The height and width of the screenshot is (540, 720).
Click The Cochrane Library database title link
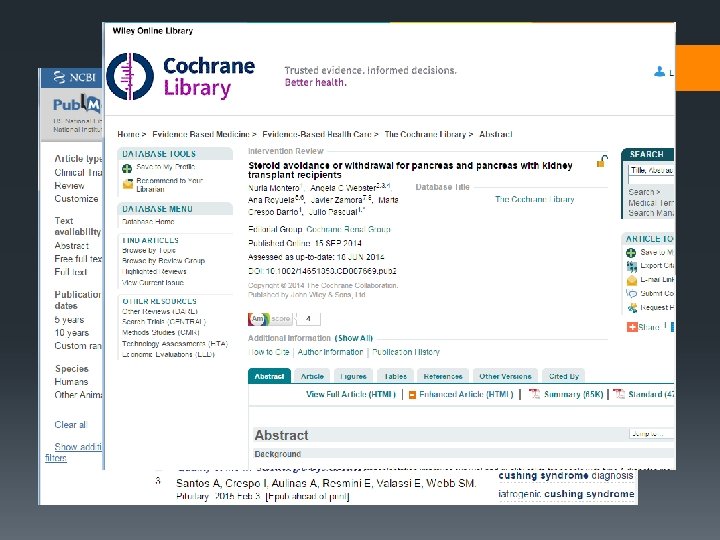coord(534,199)
